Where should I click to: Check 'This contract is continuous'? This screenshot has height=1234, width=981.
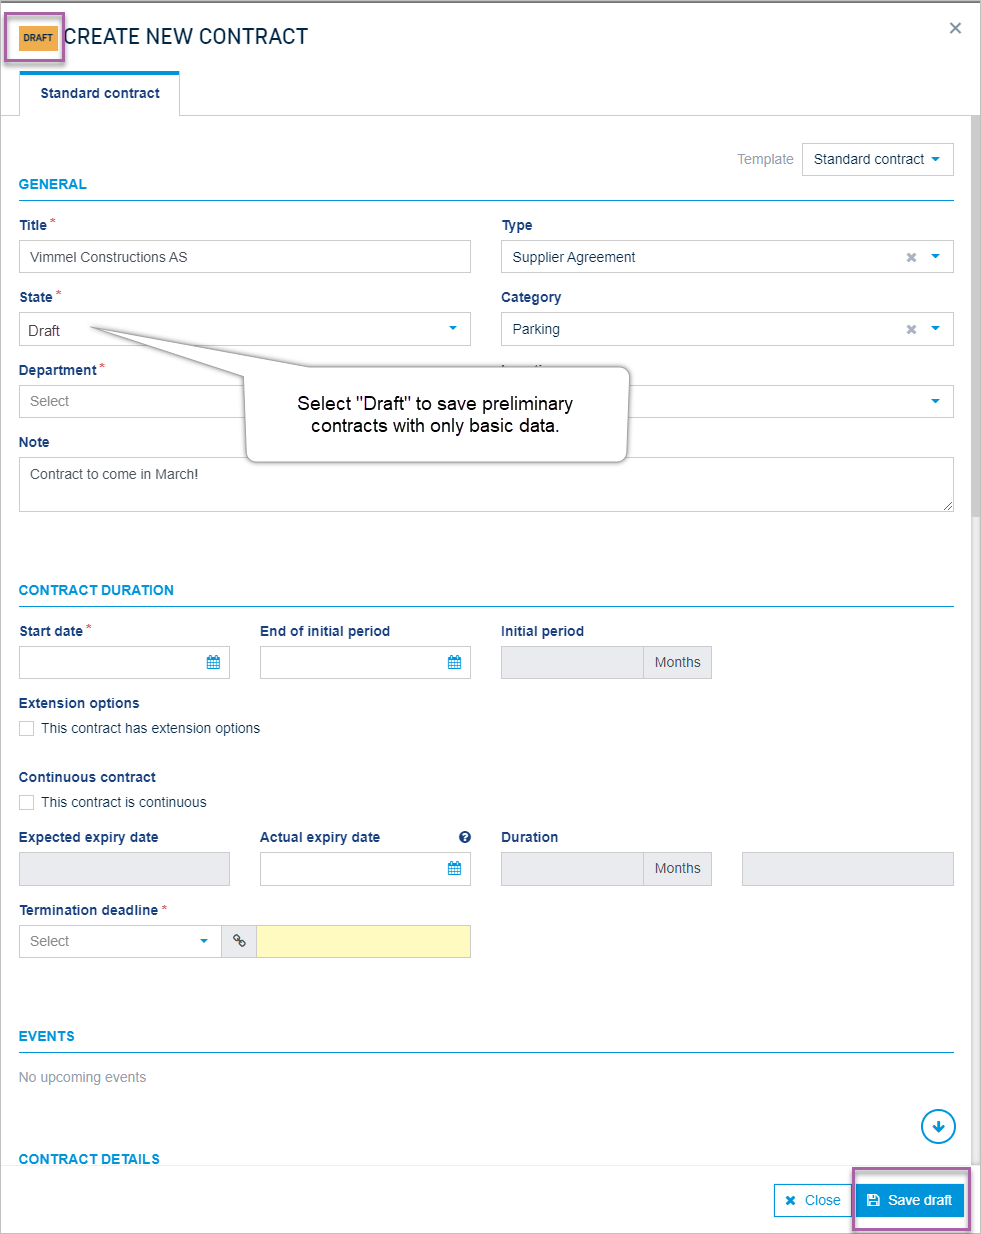pyautogui.click(x=27, y=803)
